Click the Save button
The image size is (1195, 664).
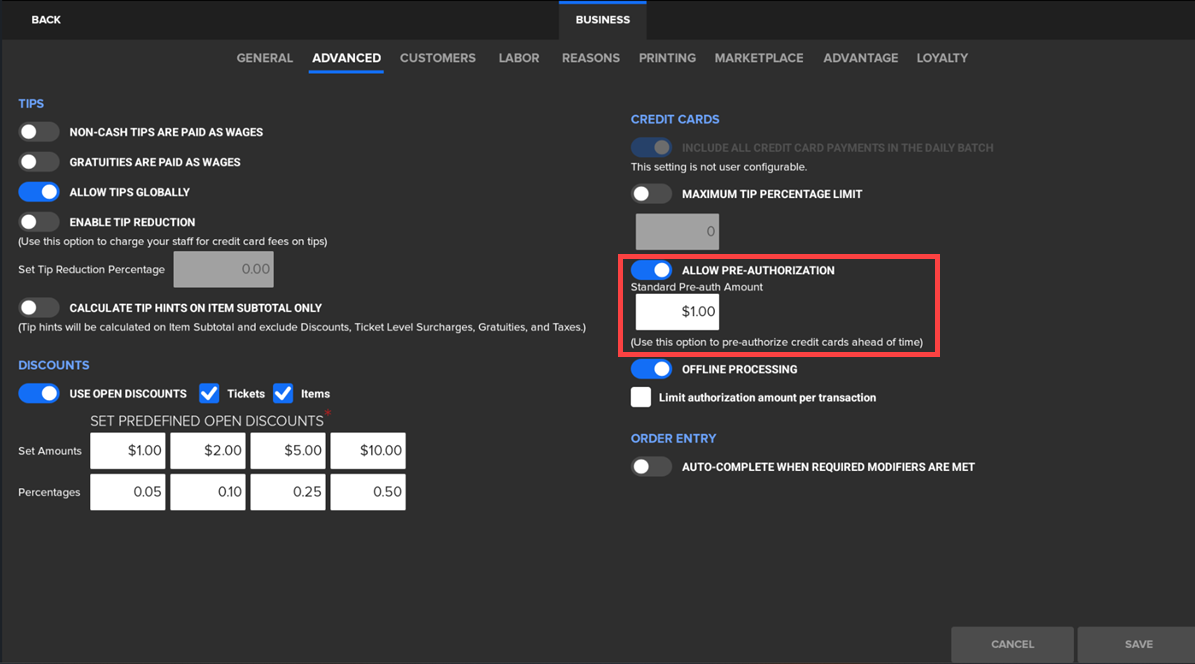click(x=1138, y=645)
